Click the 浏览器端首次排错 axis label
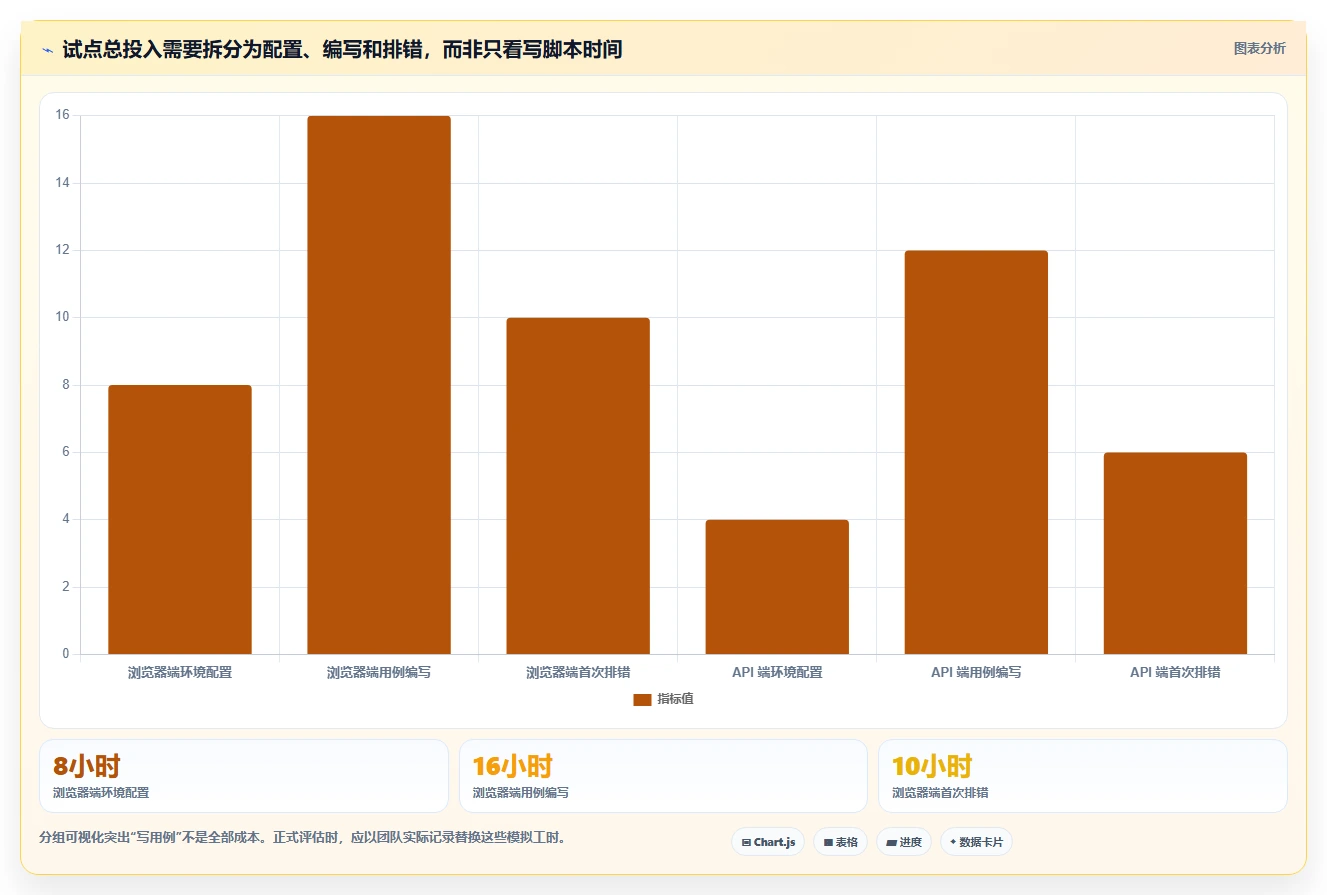Image resolution: width=1327 pixels, height=895 pixels. (578, 672)
